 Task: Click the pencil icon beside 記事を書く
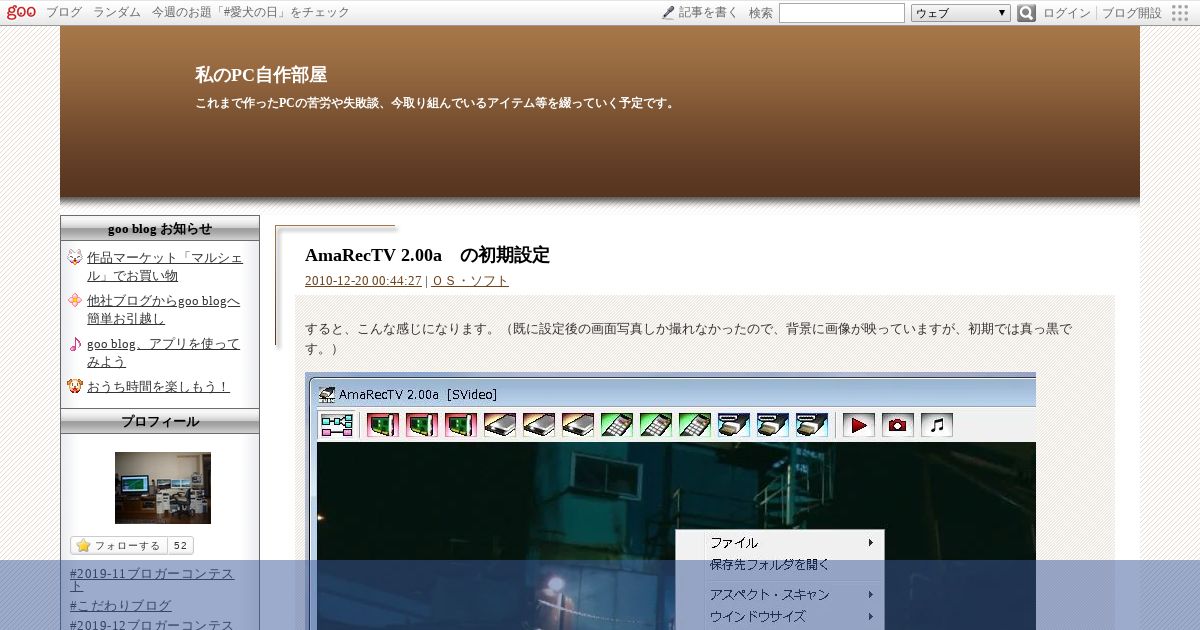668,13
